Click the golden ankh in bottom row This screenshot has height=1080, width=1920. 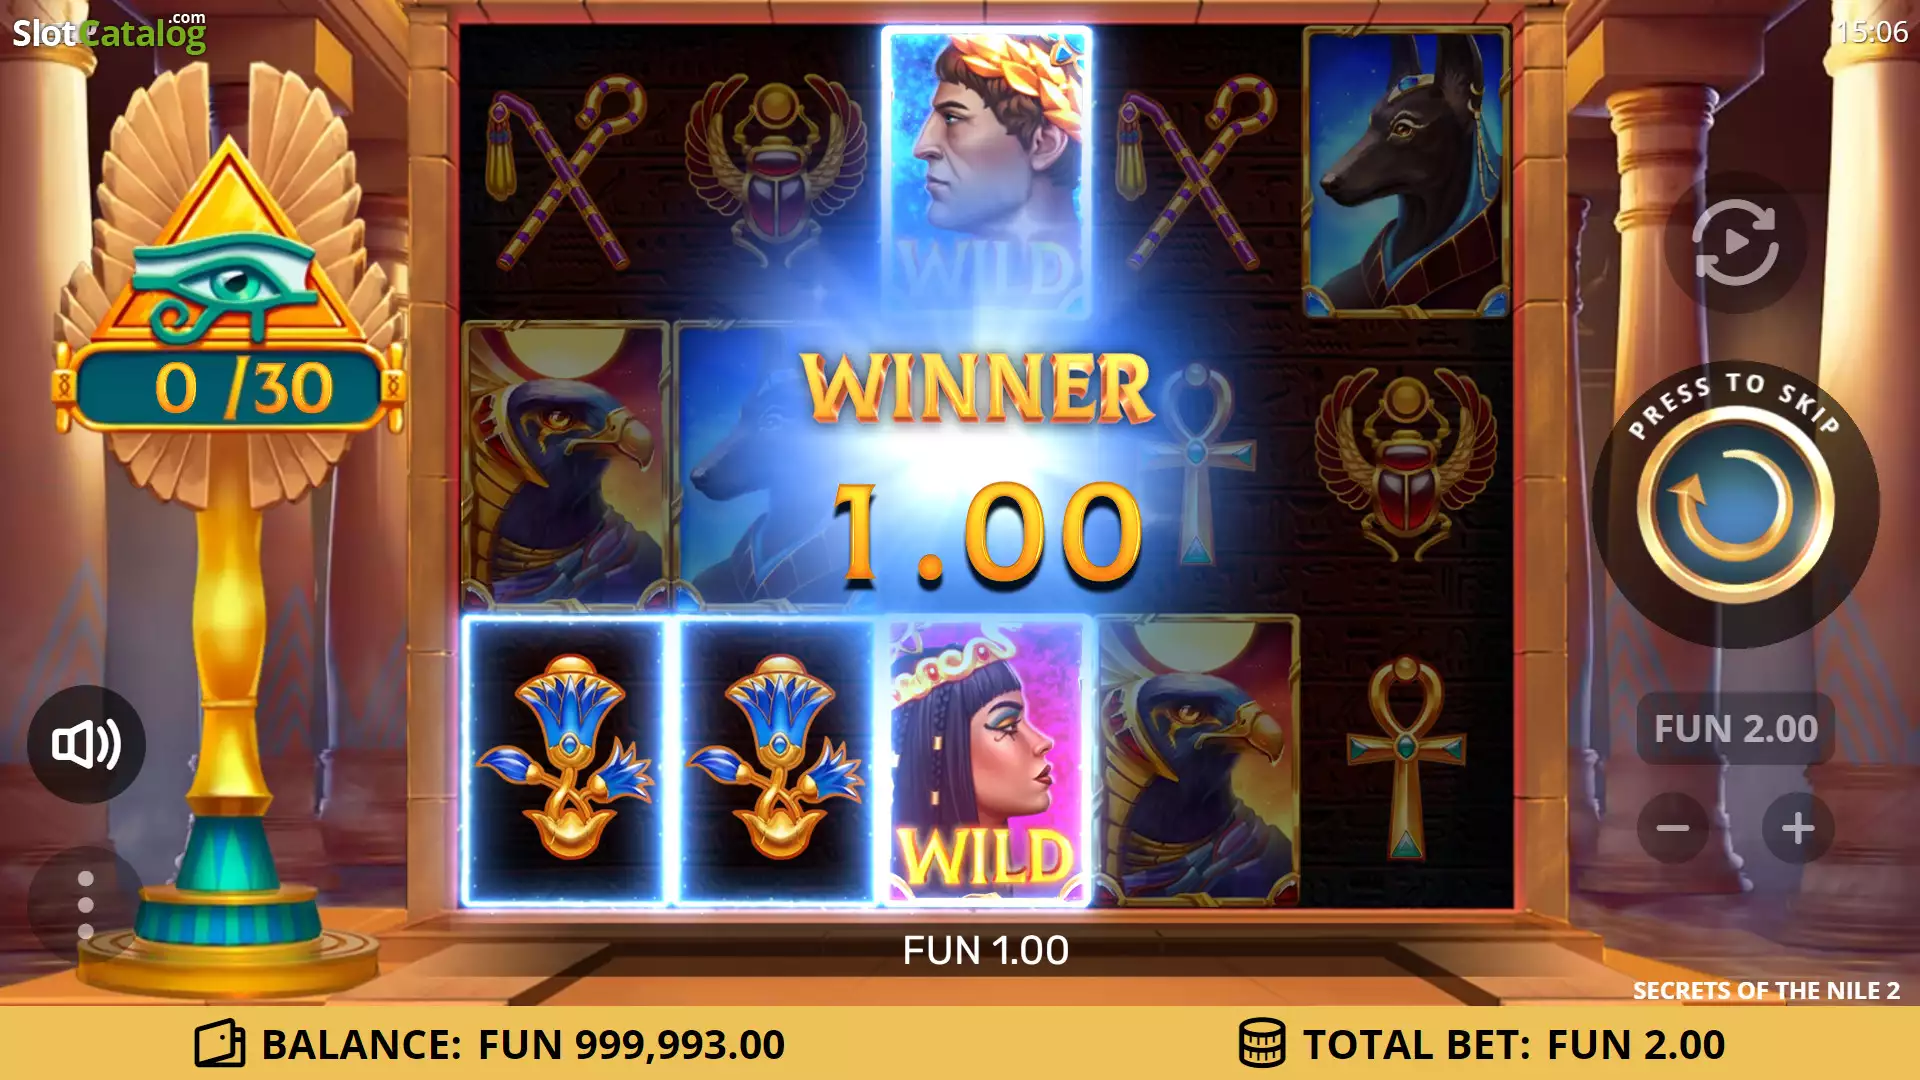coord(1406,758)
